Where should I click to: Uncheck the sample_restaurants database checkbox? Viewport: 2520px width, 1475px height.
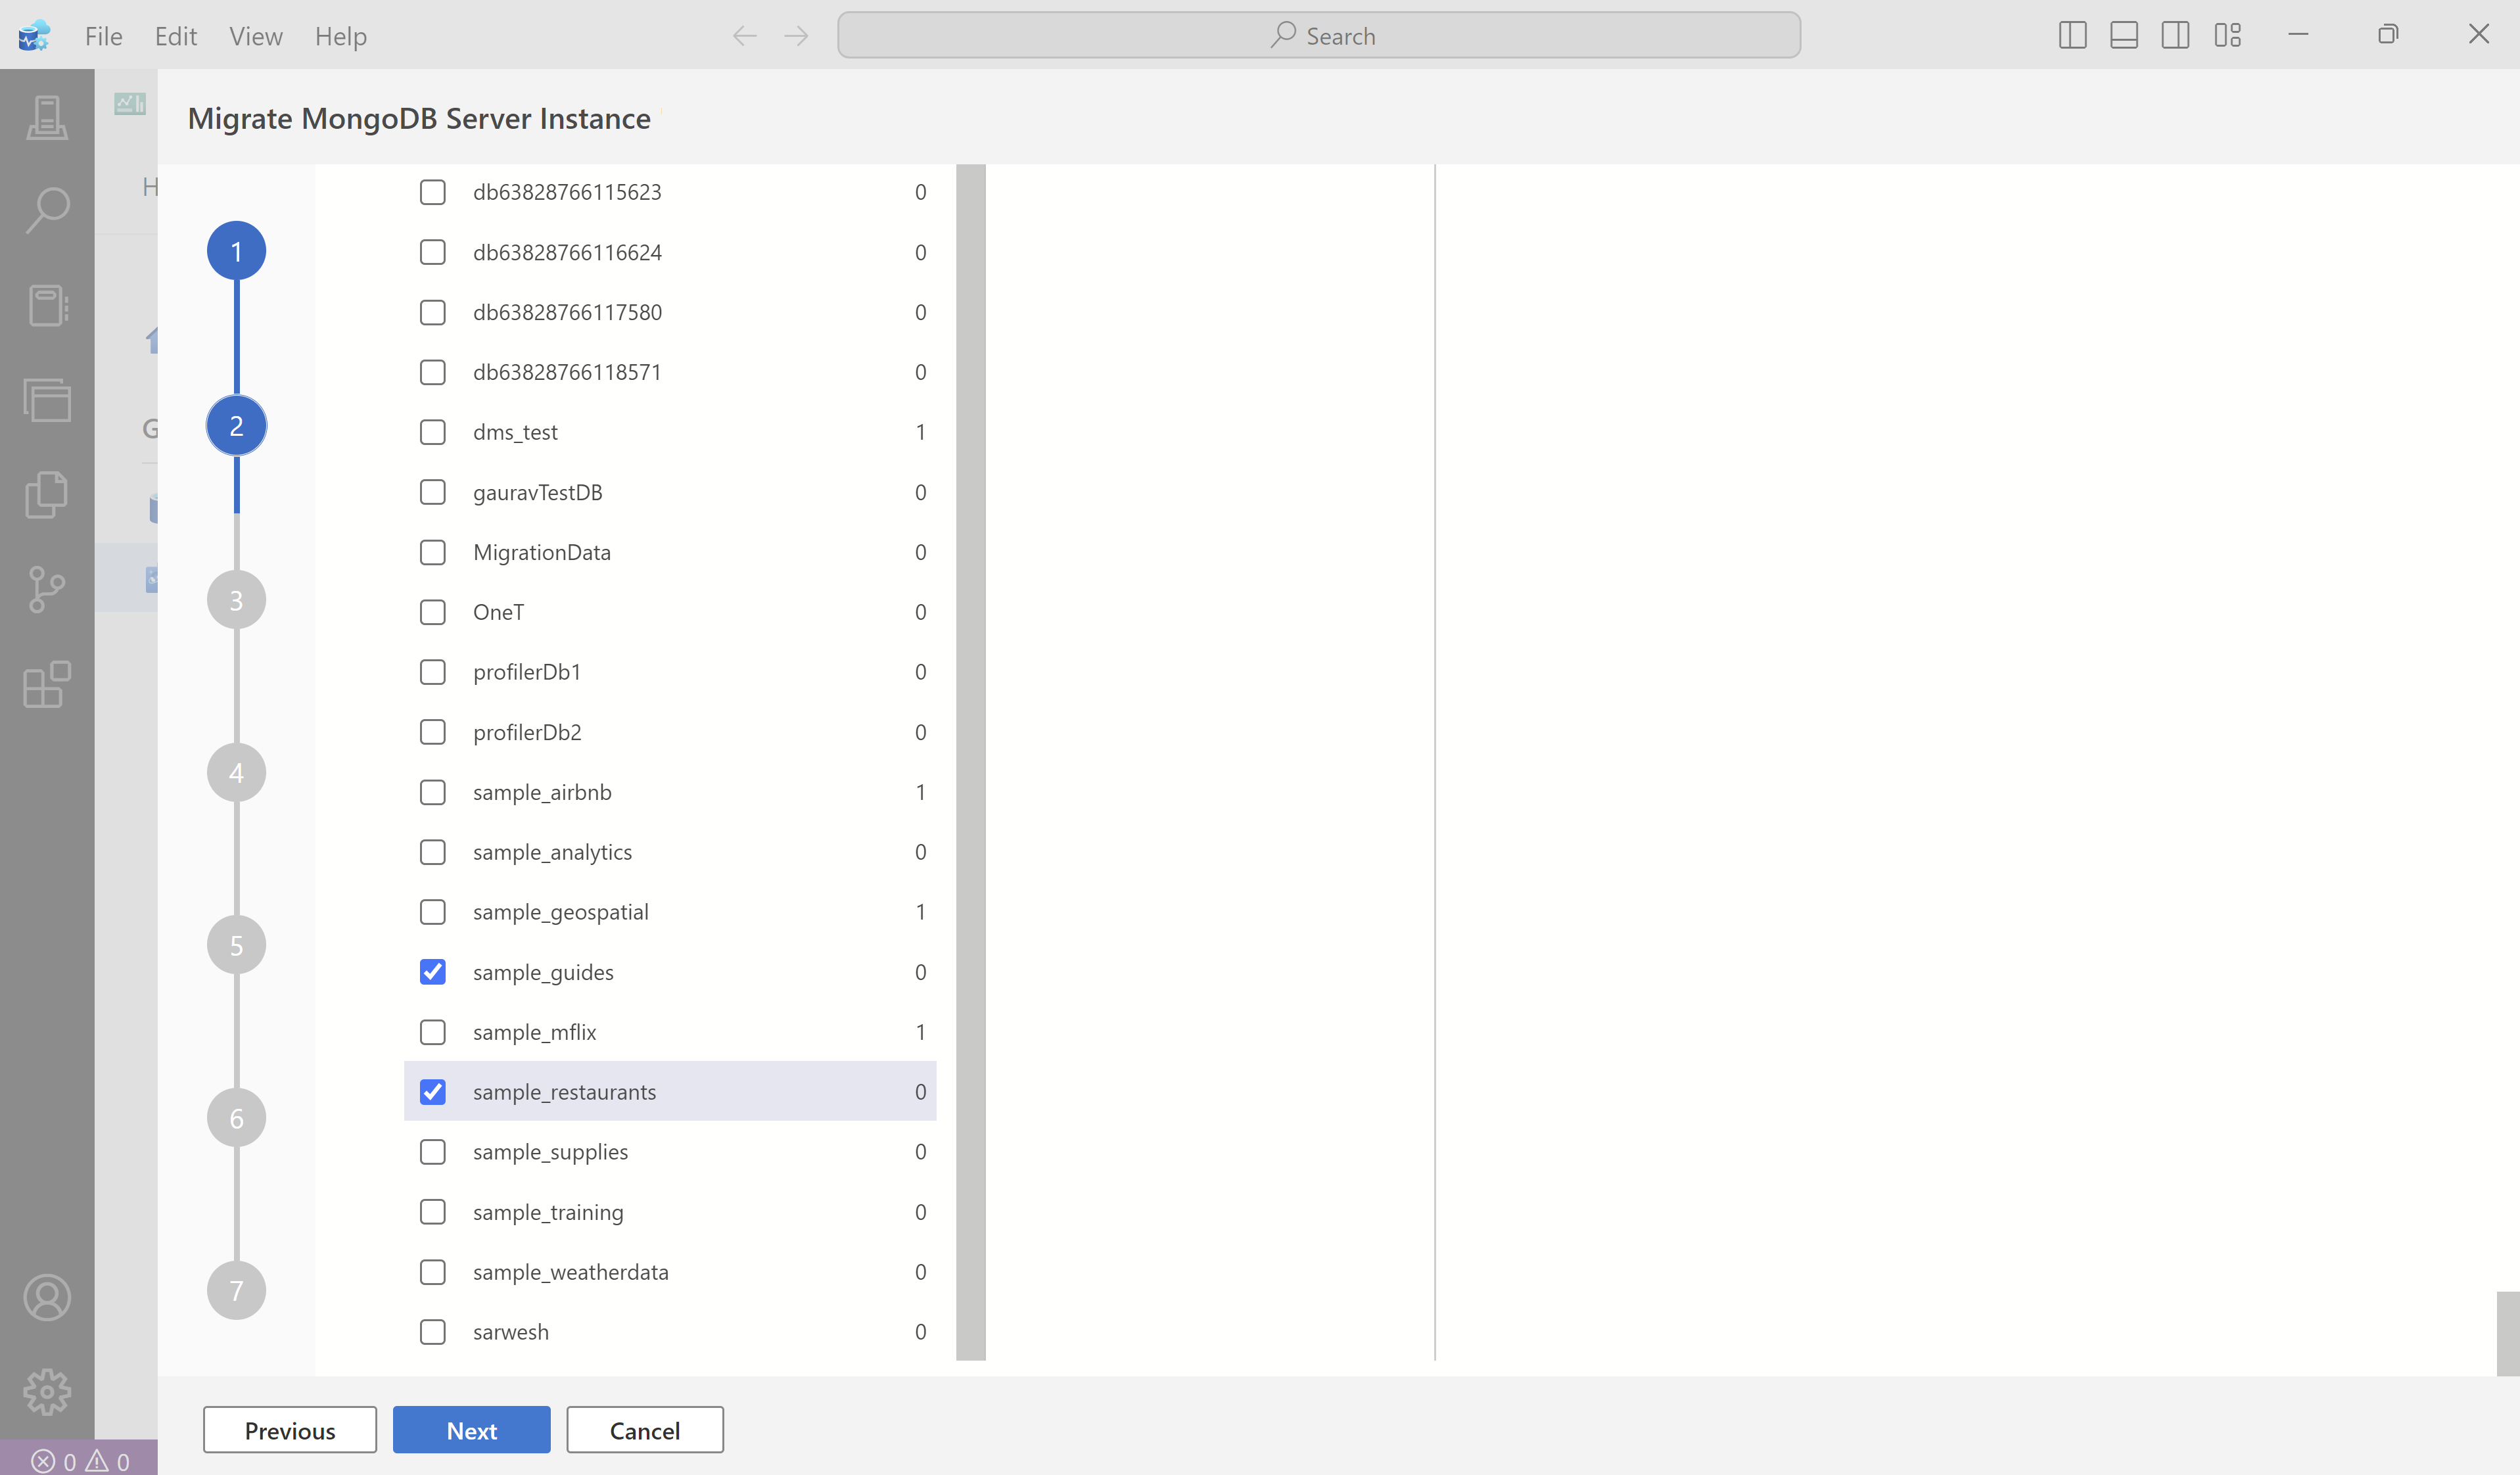tap(432, 1091)
